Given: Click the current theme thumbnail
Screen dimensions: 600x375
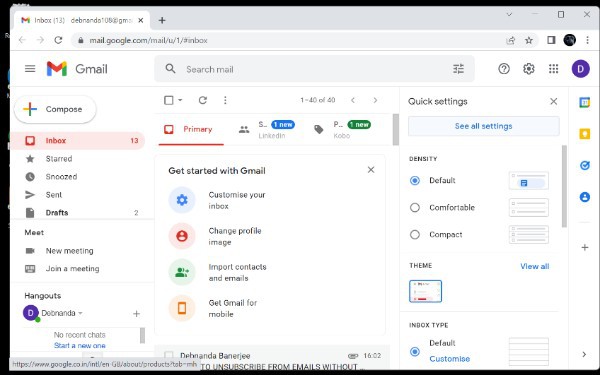Looking at the screenshot, I should (x=426, y=291).
